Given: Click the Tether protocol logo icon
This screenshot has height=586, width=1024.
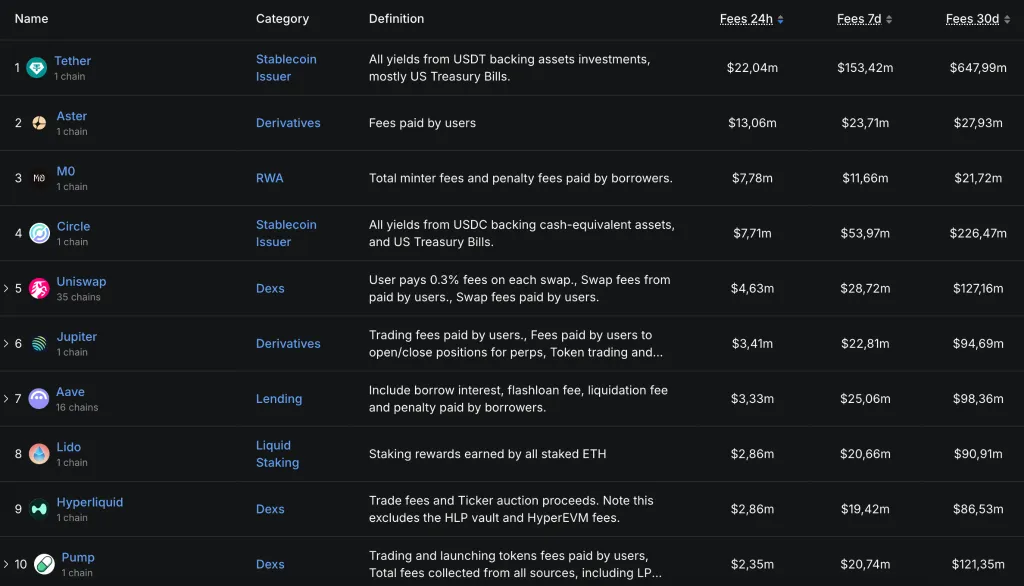Looking at the screenshot, I should tap(37, 68).
